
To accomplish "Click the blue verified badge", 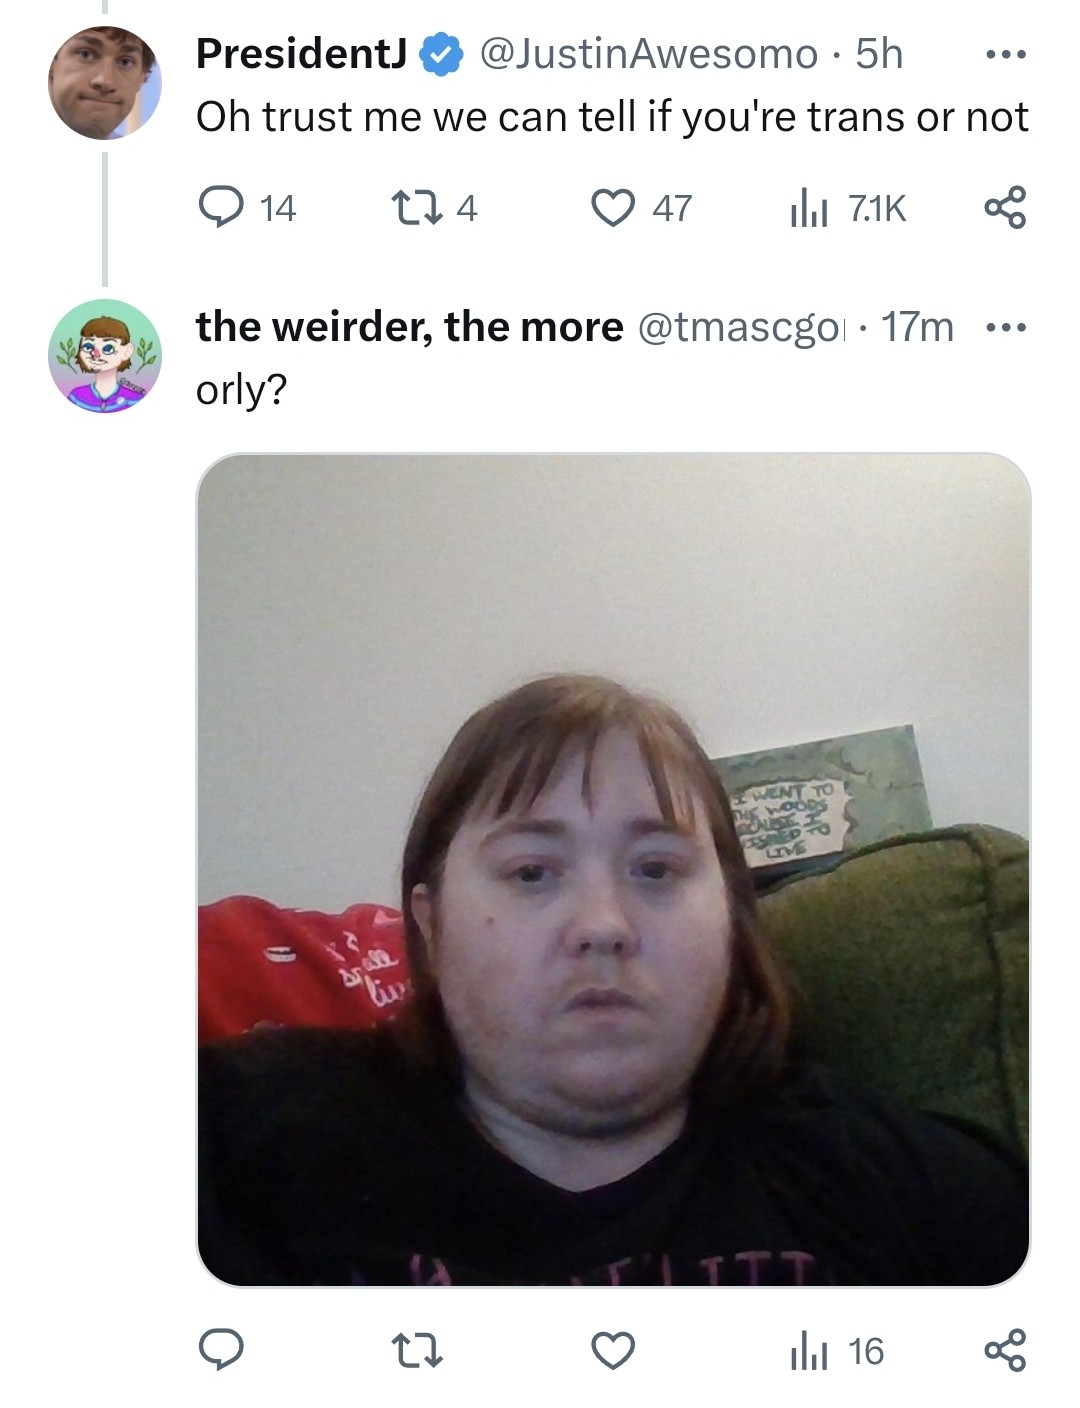I will [x=441, y=55].
